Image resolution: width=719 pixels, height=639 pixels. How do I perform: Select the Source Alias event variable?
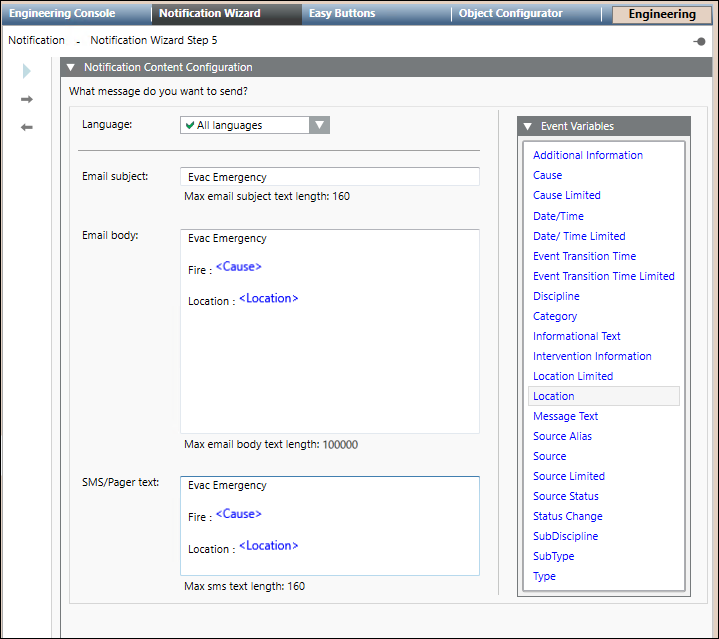point(563,436)
